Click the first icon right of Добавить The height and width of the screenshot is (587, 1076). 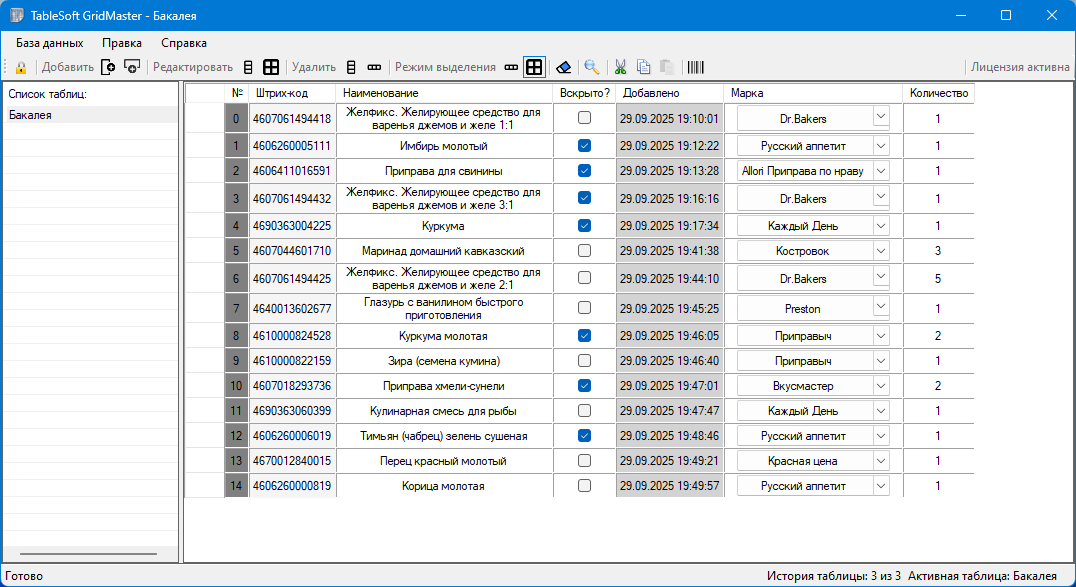click(108, 68)
